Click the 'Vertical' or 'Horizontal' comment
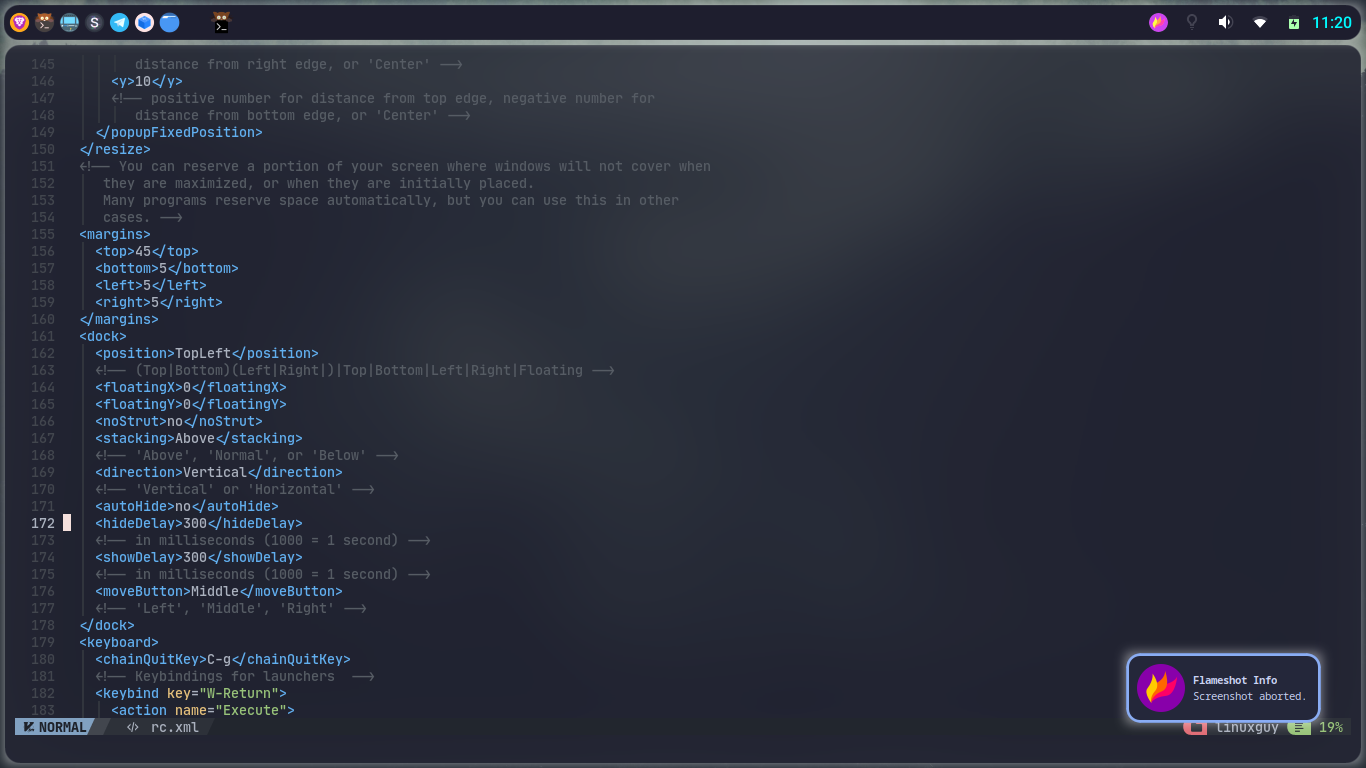The height and width of the screenshot is (768, 1366). (235, 490)
